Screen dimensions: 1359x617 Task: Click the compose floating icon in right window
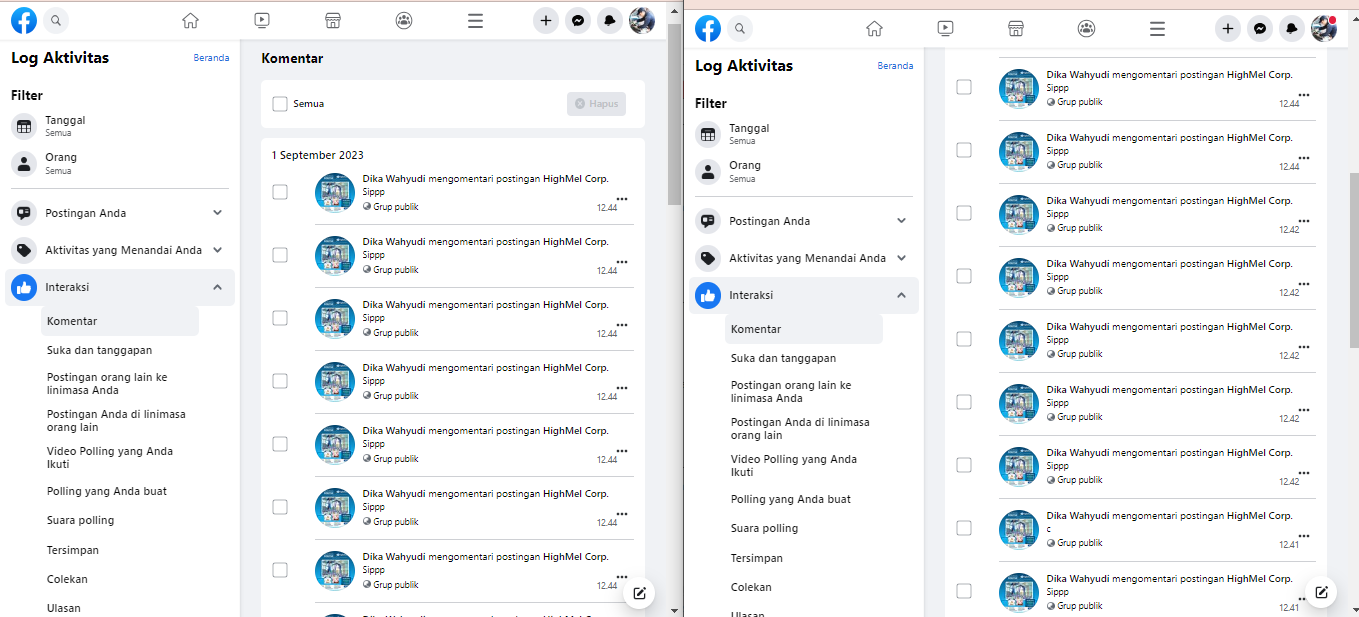(1321, 592)
